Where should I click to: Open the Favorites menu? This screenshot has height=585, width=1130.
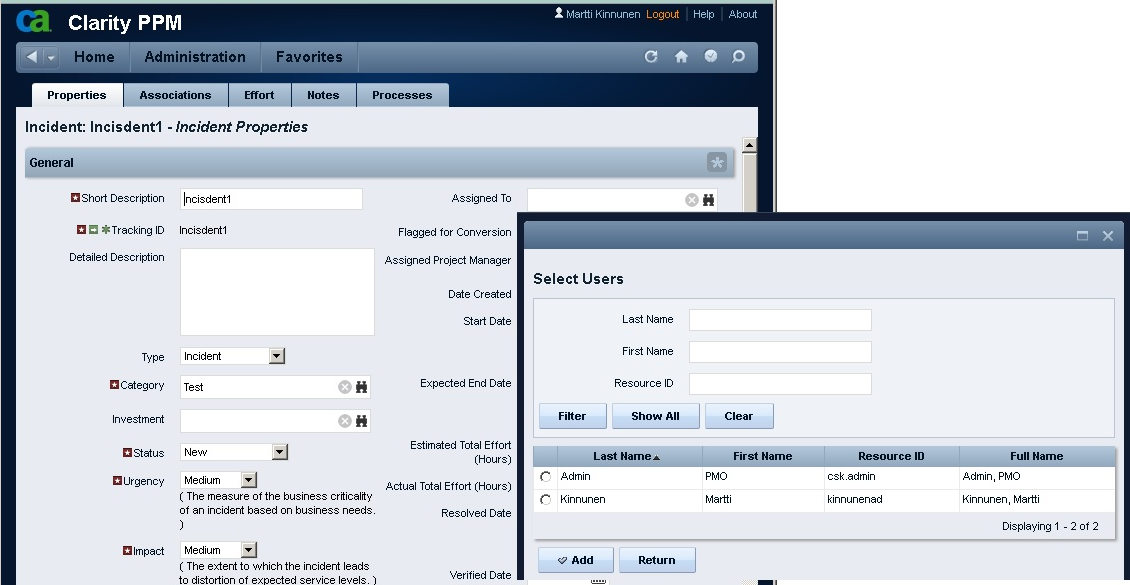pyautogui.click(x=309, y=57)
